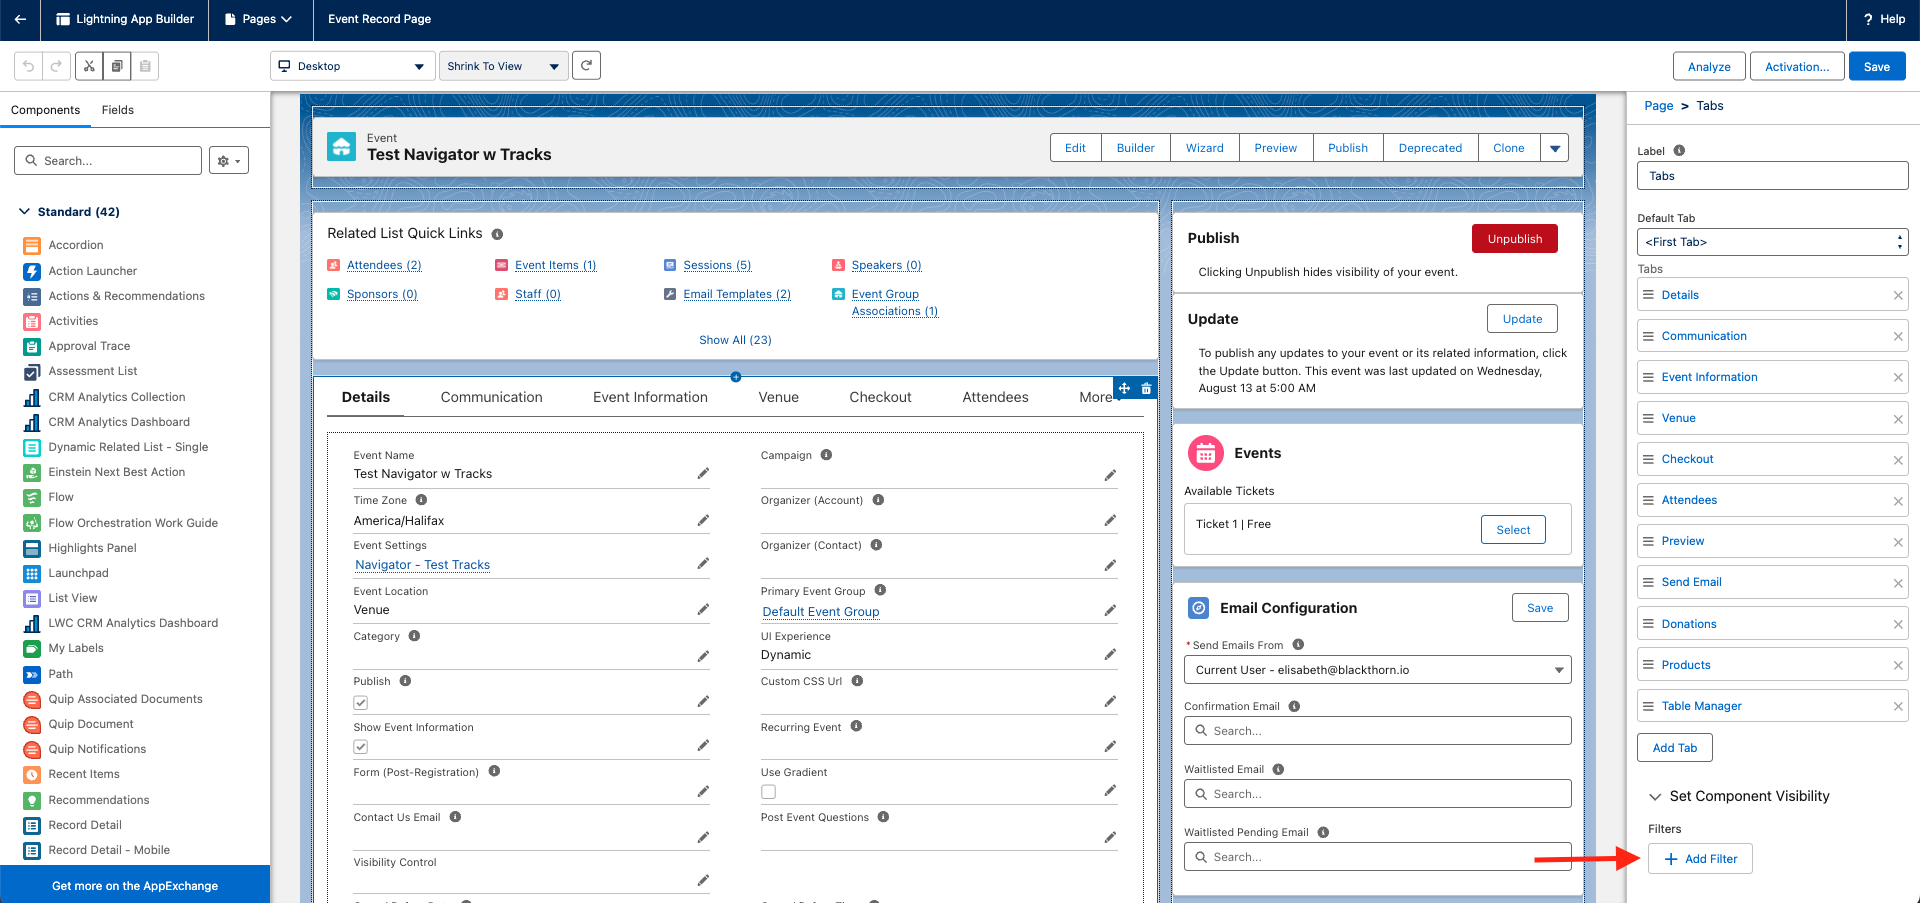
Task: Edit Time Zone with pencil icon
Action: [703, 521]
